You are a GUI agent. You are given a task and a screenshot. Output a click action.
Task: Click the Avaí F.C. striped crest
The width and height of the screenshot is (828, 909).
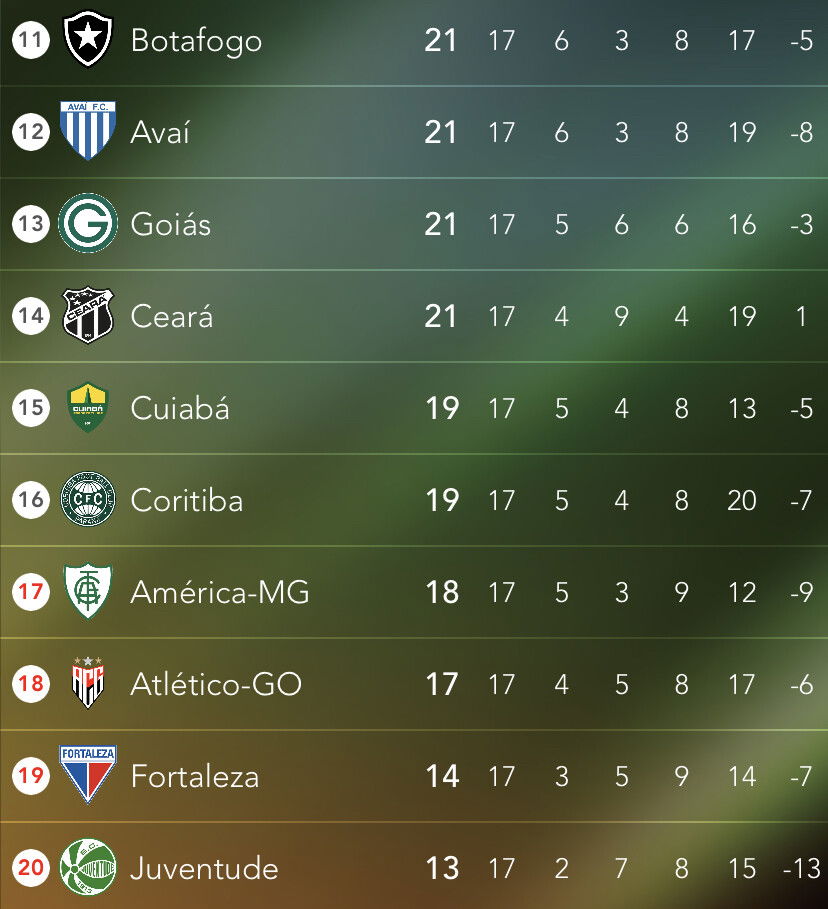[x=88, y=130]
